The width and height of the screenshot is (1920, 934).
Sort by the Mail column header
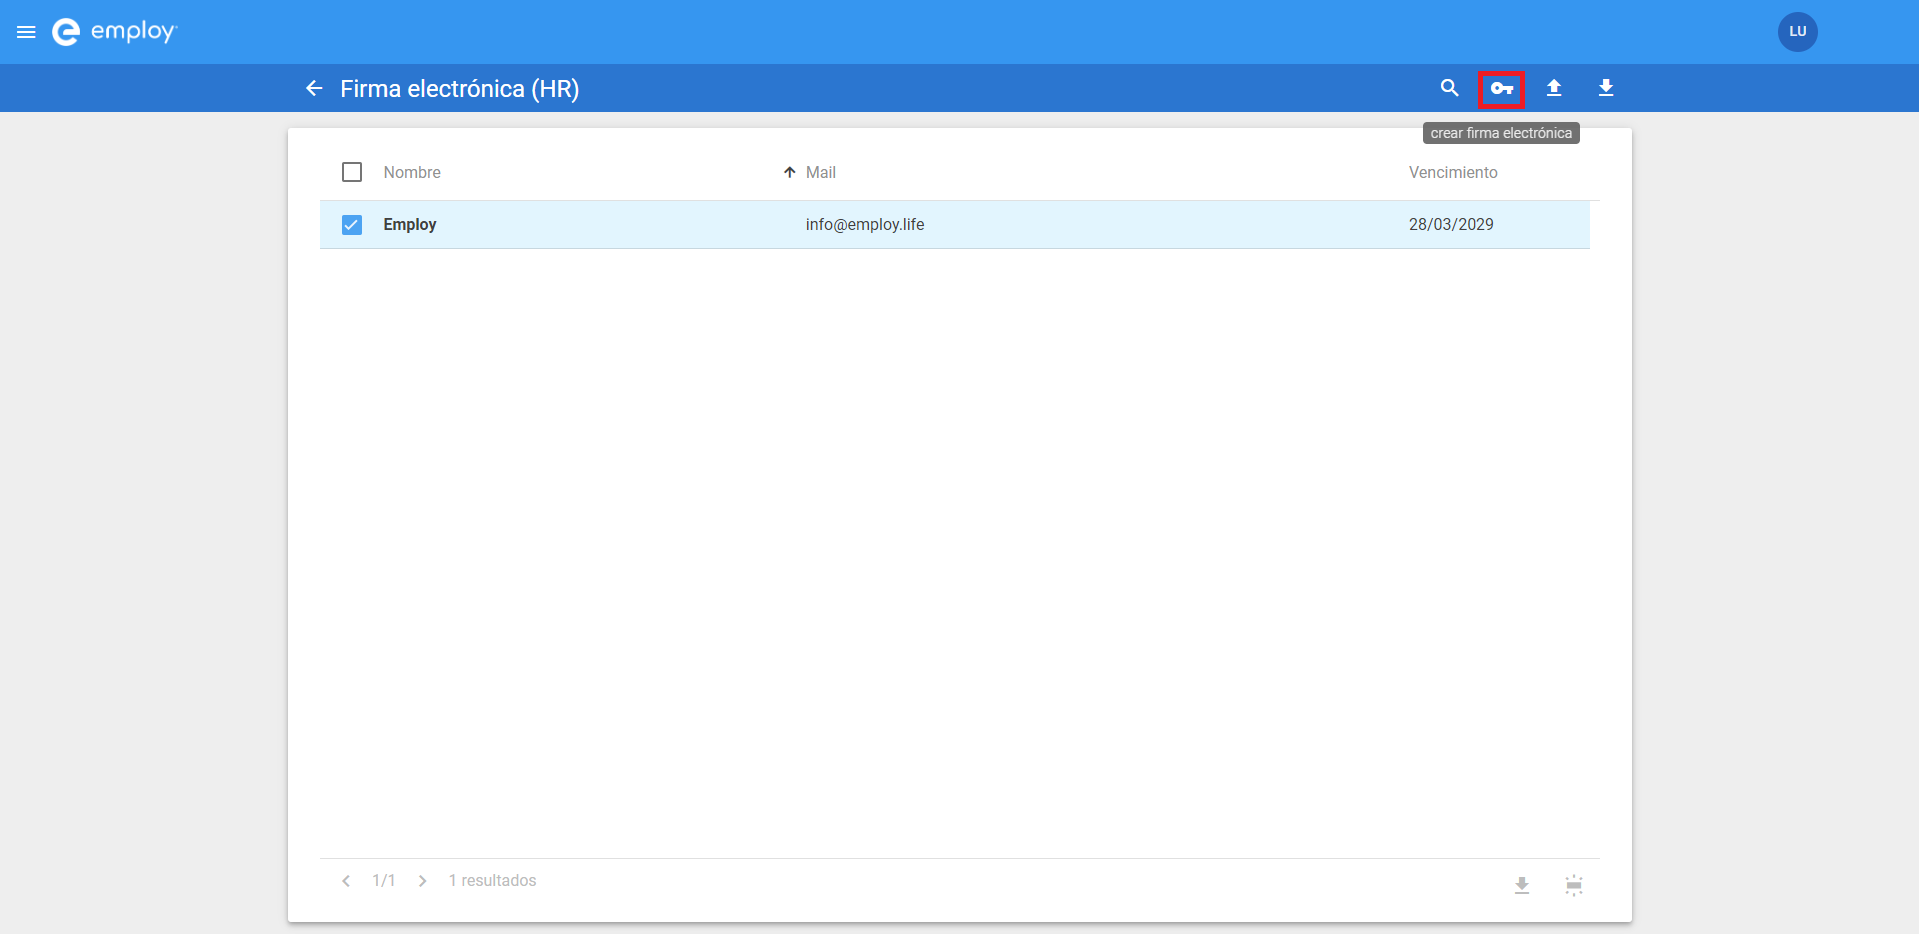(821, 172)
